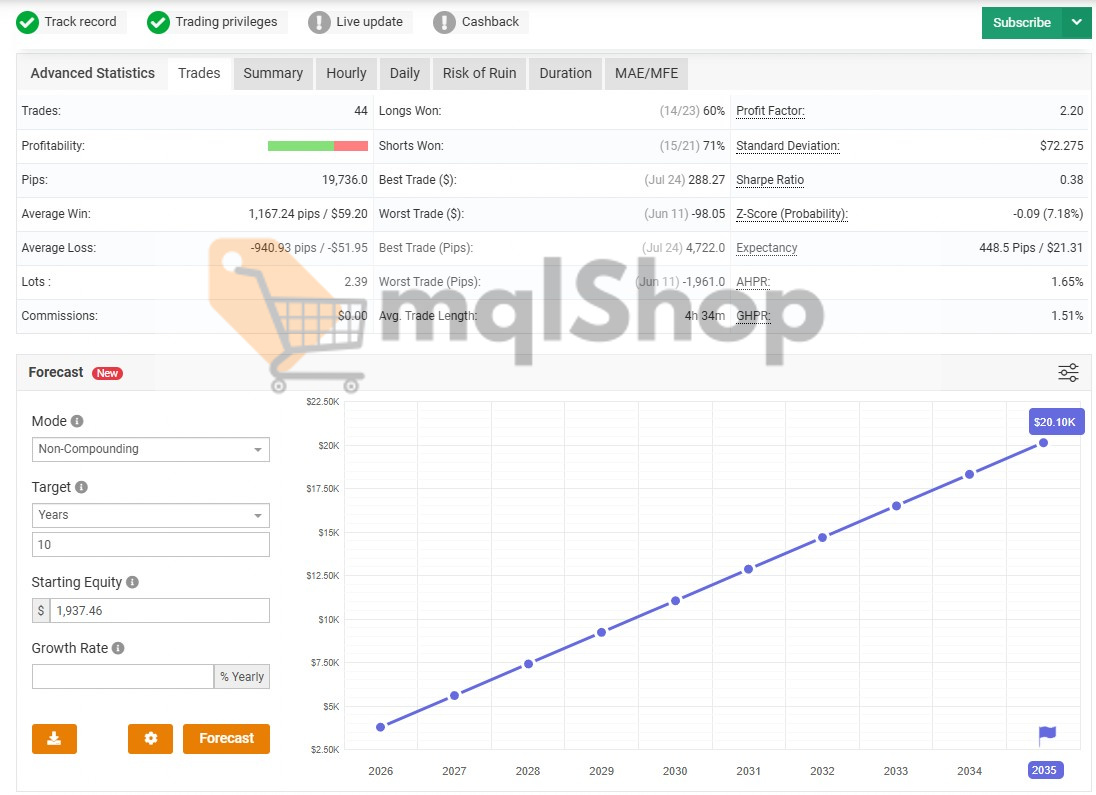The height and width of the screenshot is (795, 1096).
Task: Expand the Subscribe button dropdown arrow
Action: (x=1076, y=22)
